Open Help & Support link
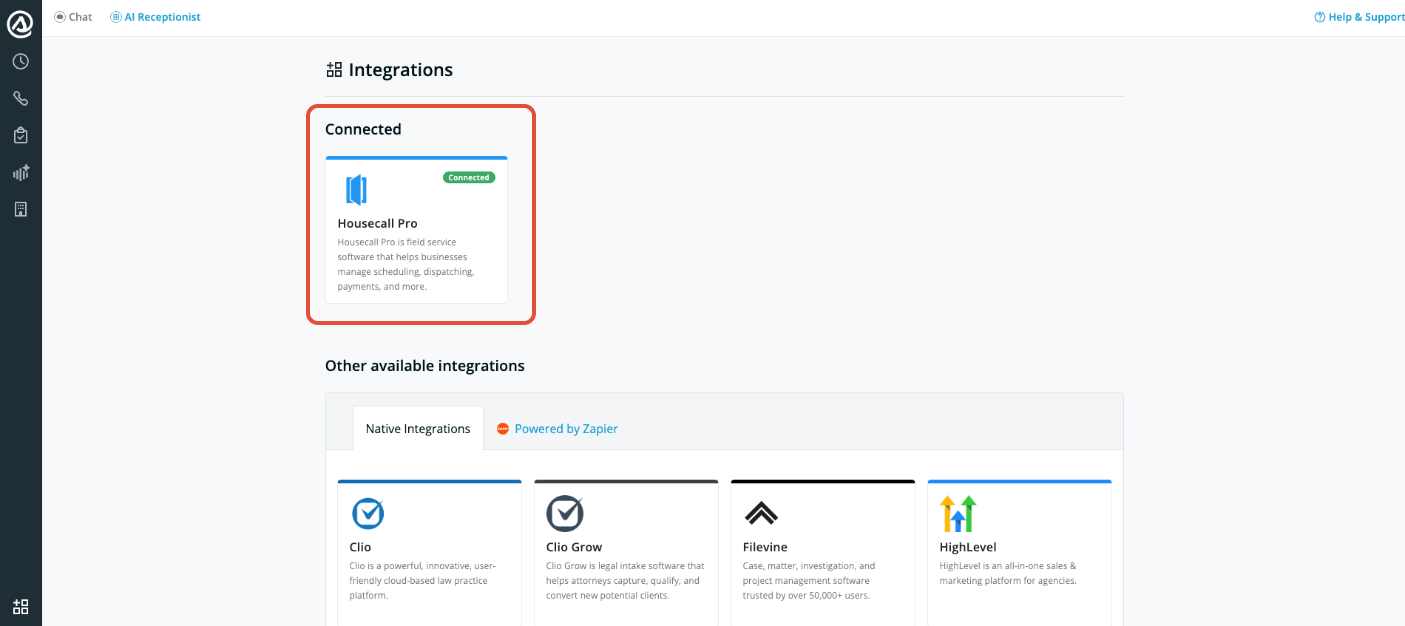 point(1359,17)
